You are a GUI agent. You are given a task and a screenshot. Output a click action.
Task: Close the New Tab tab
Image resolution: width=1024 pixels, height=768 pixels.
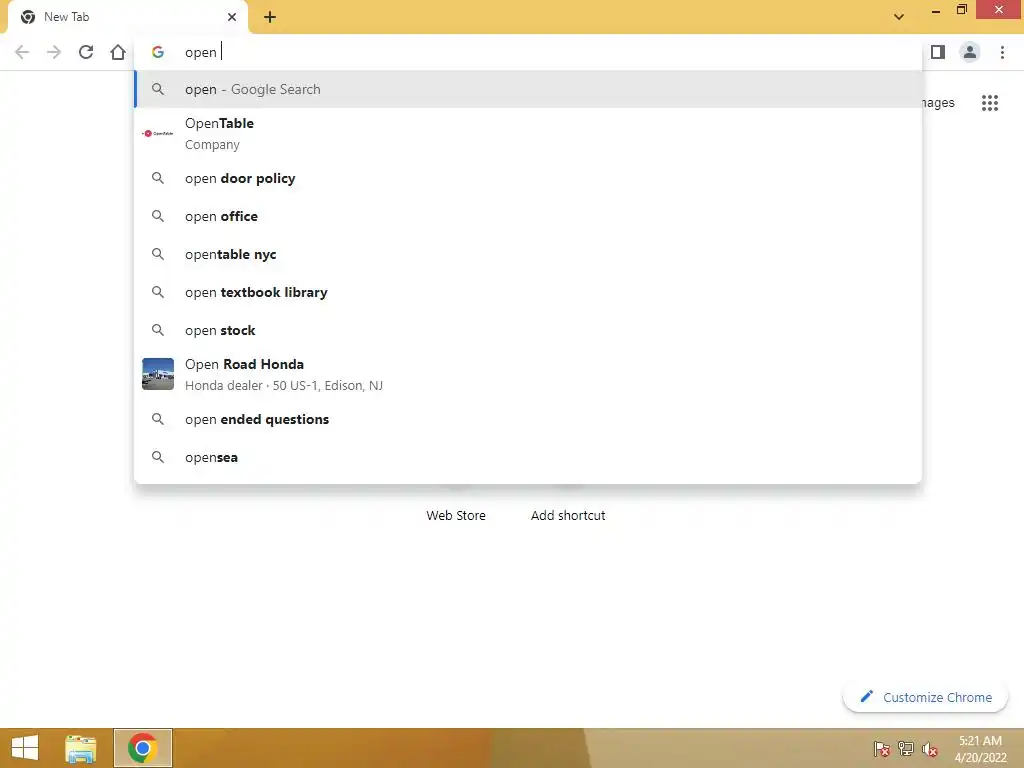(x=232, y=17)
